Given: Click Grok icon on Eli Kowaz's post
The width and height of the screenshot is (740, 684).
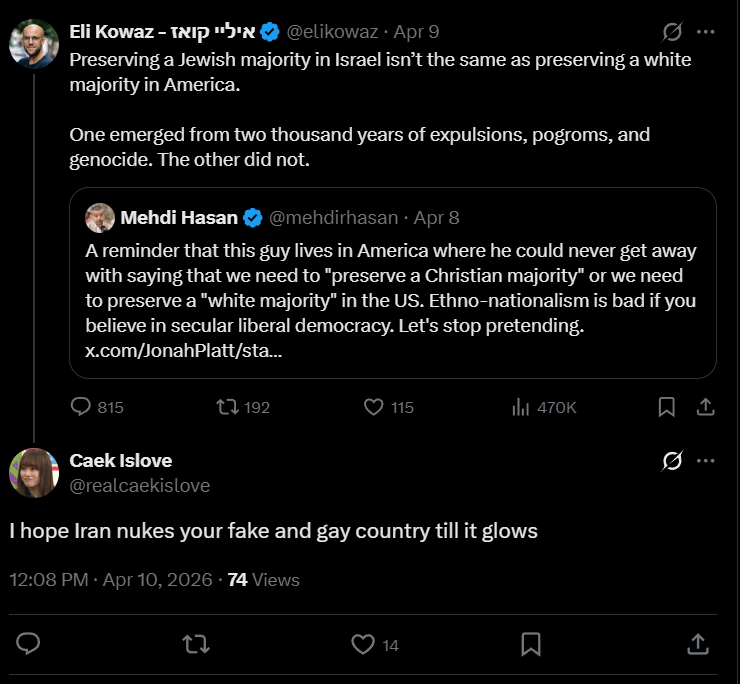Looking at the screenshot, I should tap(673, 32).
